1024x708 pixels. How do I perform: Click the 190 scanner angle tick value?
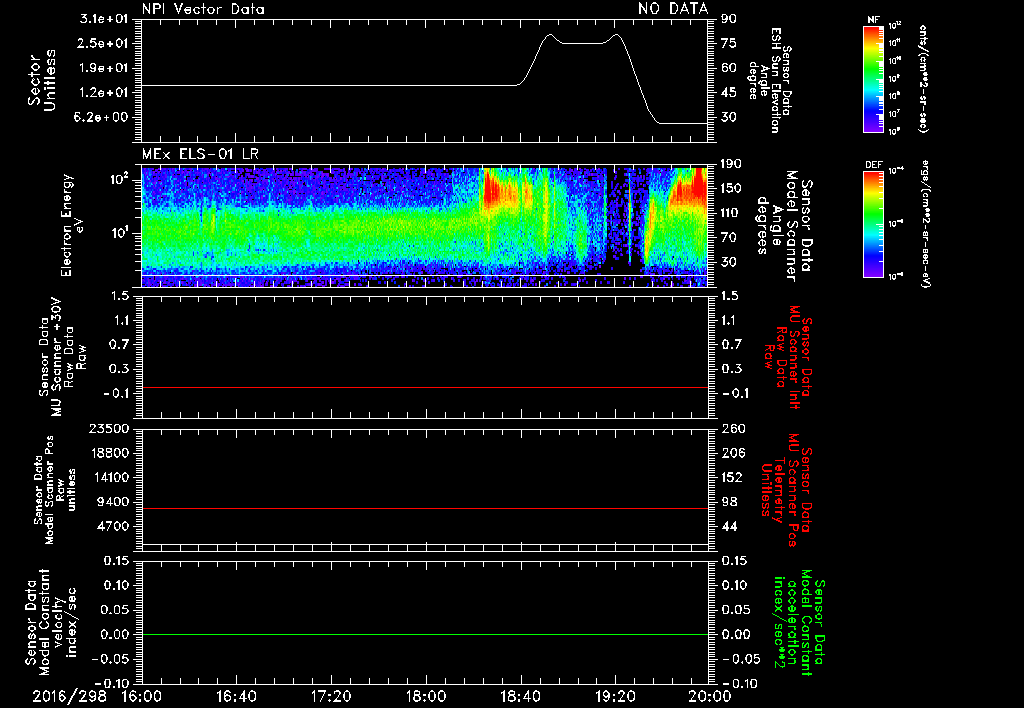733,164
